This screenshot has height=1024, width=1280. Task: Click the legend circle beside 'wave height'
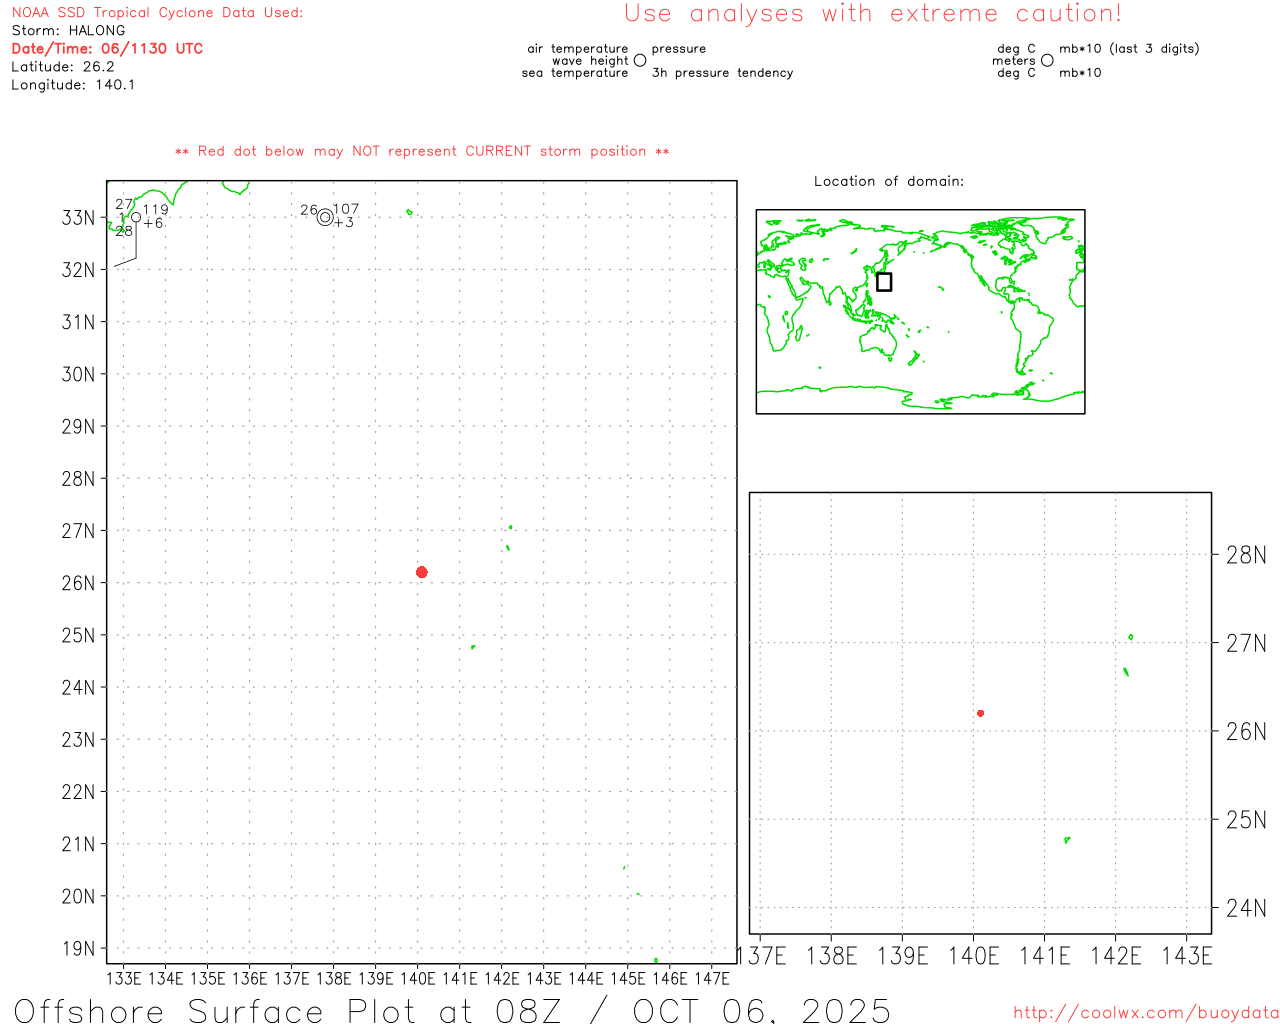pyautogui.click(x=640, y=61)
